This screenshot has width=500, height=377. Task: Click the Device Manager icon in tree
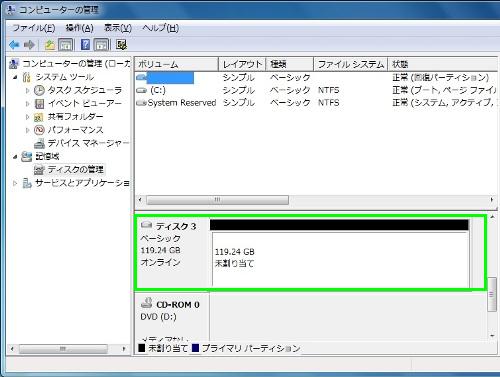[x=39, y=143]
